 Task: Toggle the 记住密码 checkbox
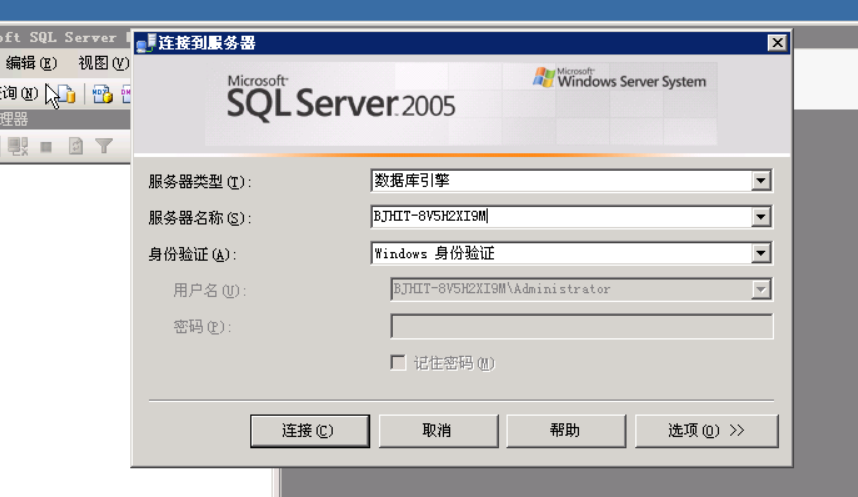coord(398,362)
